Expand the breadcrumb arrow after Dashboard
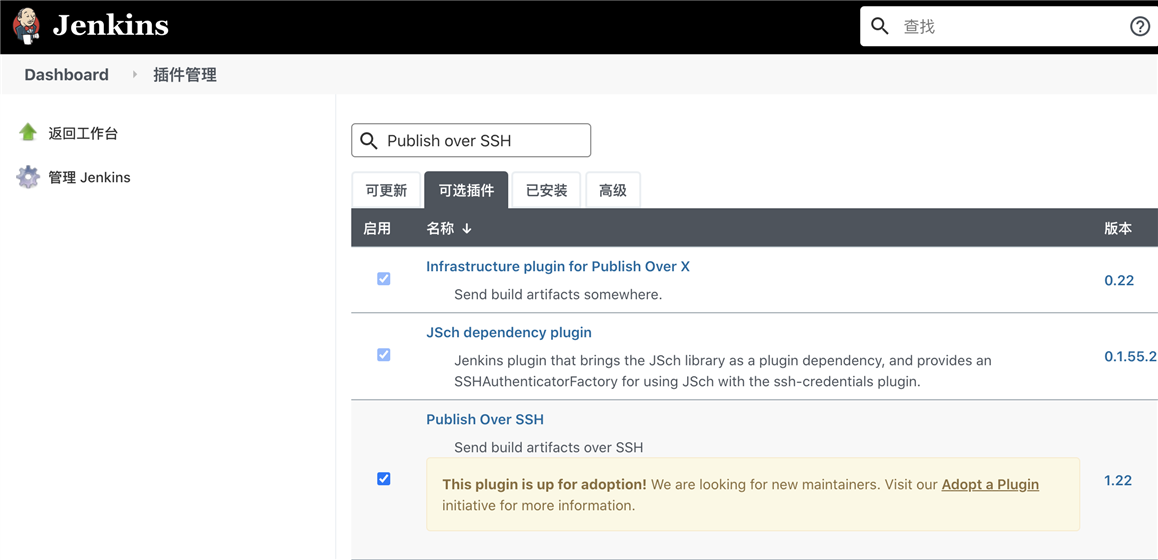Image resolution: width=1158 pixels, height=560 pixels. (x=134, y=75)
